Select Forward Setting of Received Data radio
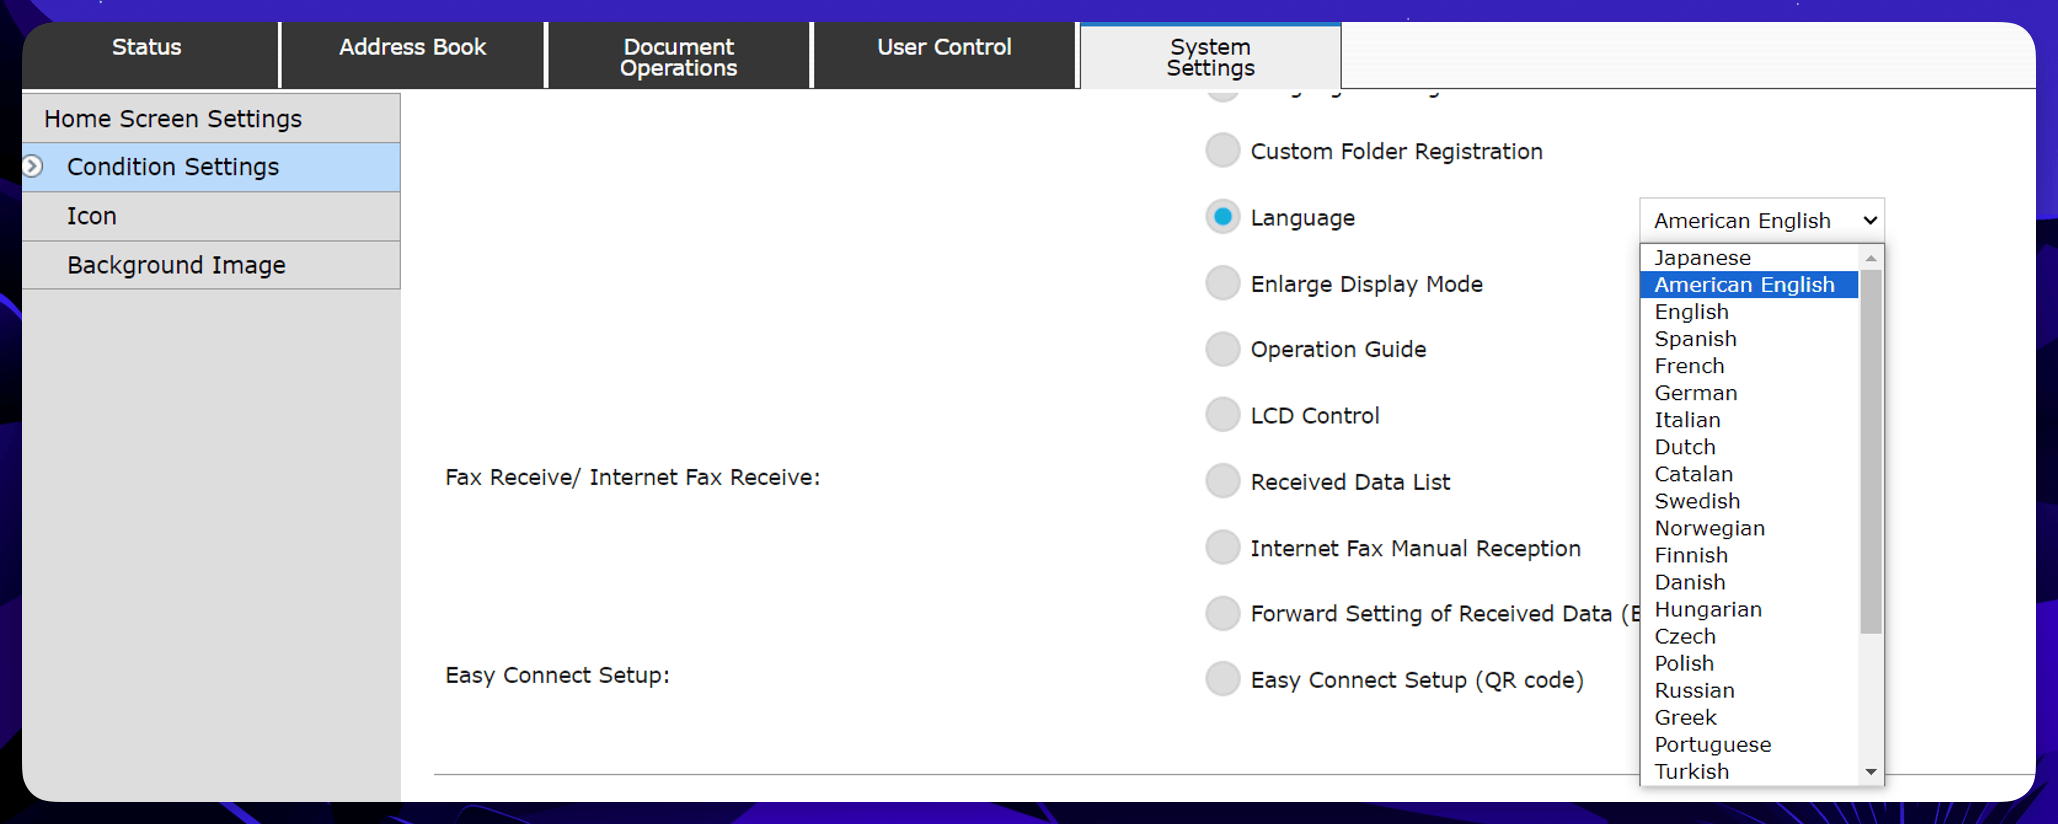Image resolution: width=2058 pixels, height=824 pixels. [1222, 613]
